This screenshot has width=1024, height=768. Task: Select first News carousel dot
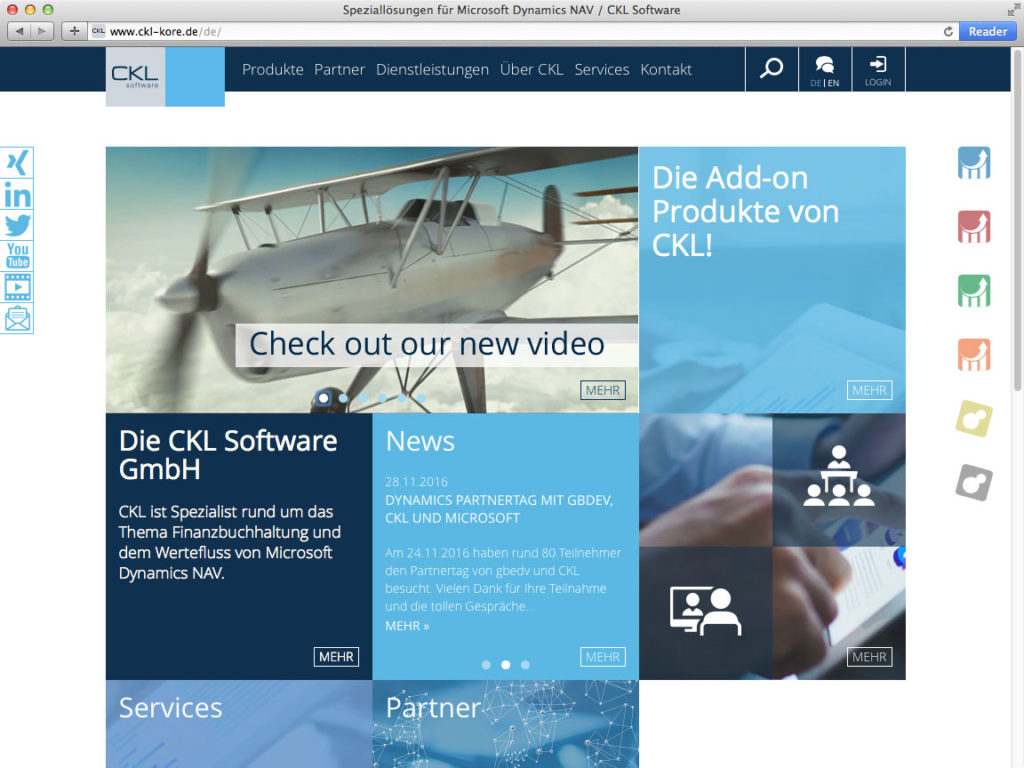[x=486, y=665]
